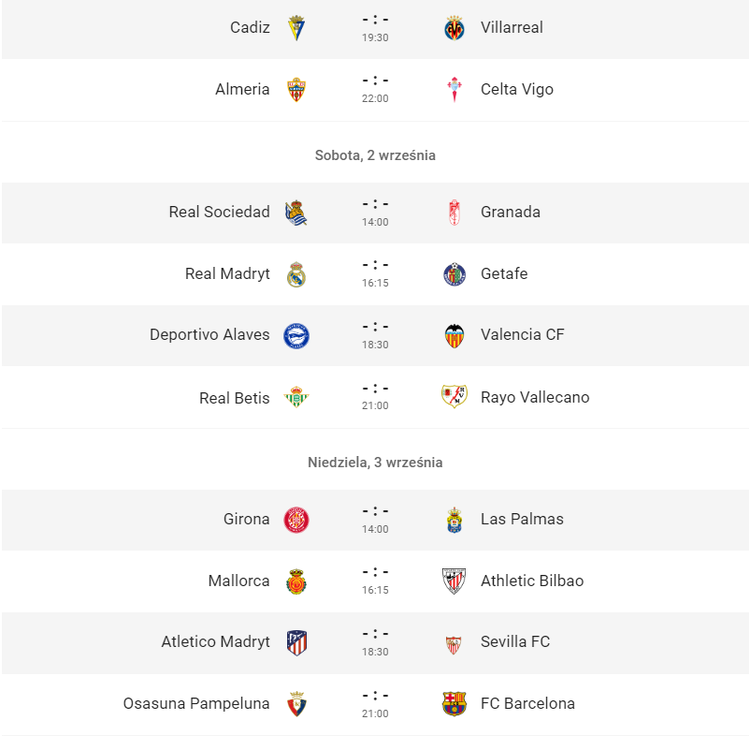
Task: Click the Real Madryt club badge
Action: click(x=296, y=274)
